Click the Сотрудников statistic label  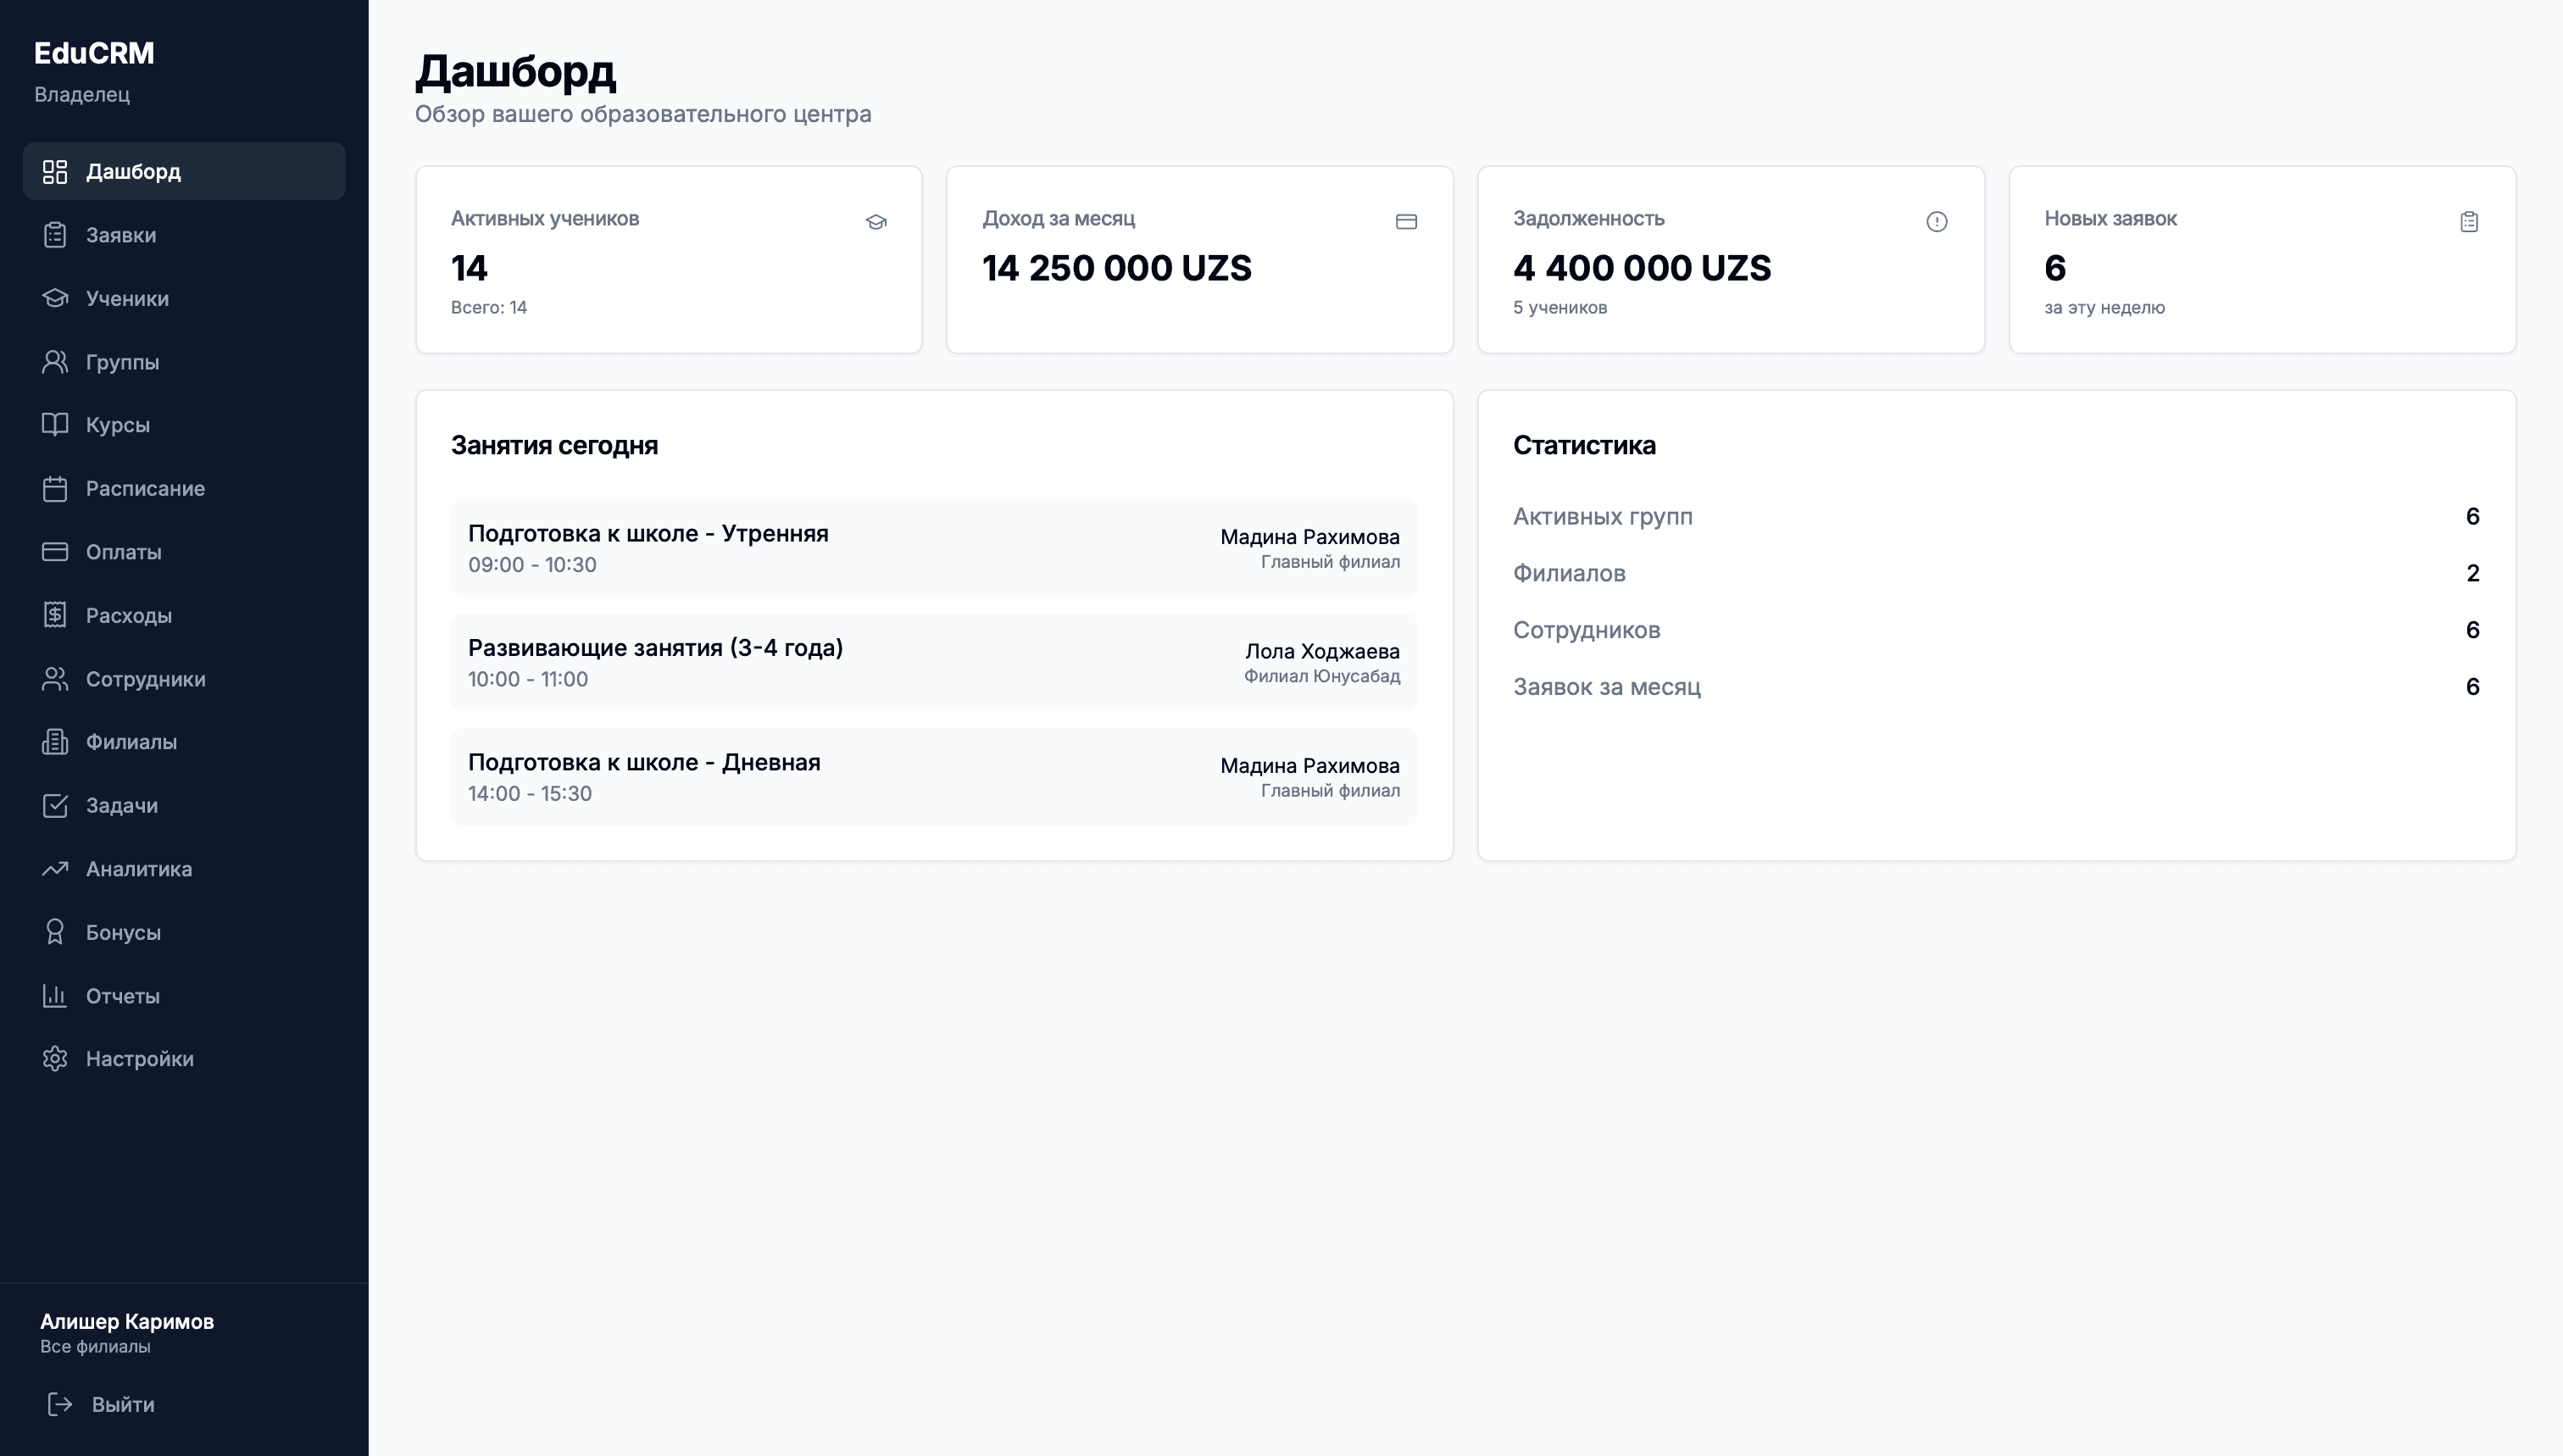(1587, 630)
